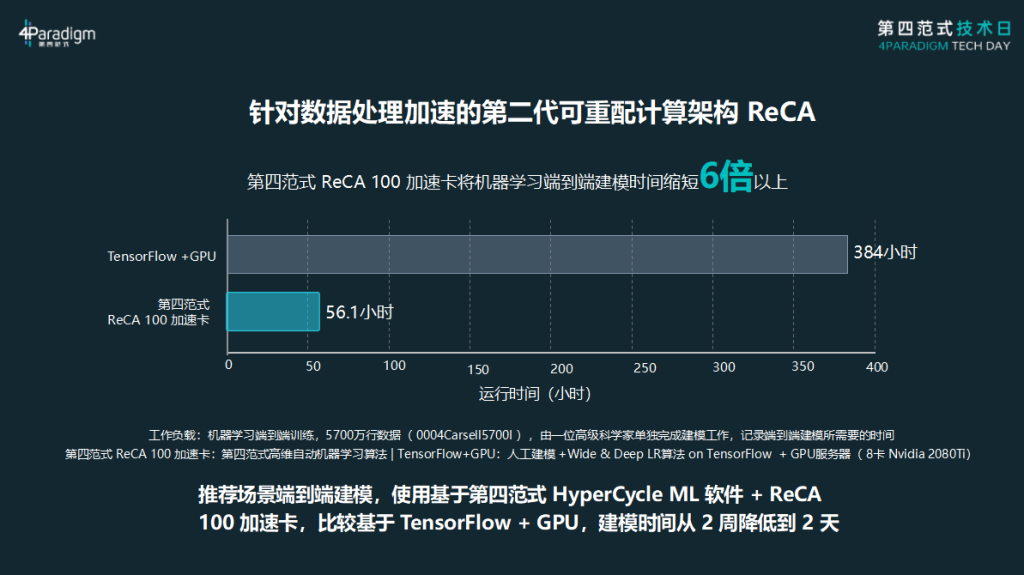Click the x-axis tick '0'
Screen dimensions: 1024x575
click(x=229, y=365)
